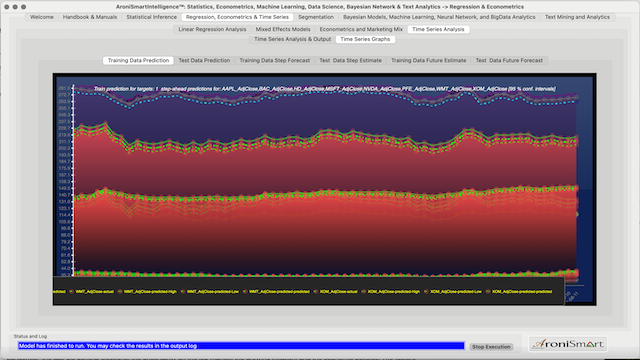Open Linear Regression Analysis sub-tab
Screen dimensions: 640x360
tap(212, 29)
